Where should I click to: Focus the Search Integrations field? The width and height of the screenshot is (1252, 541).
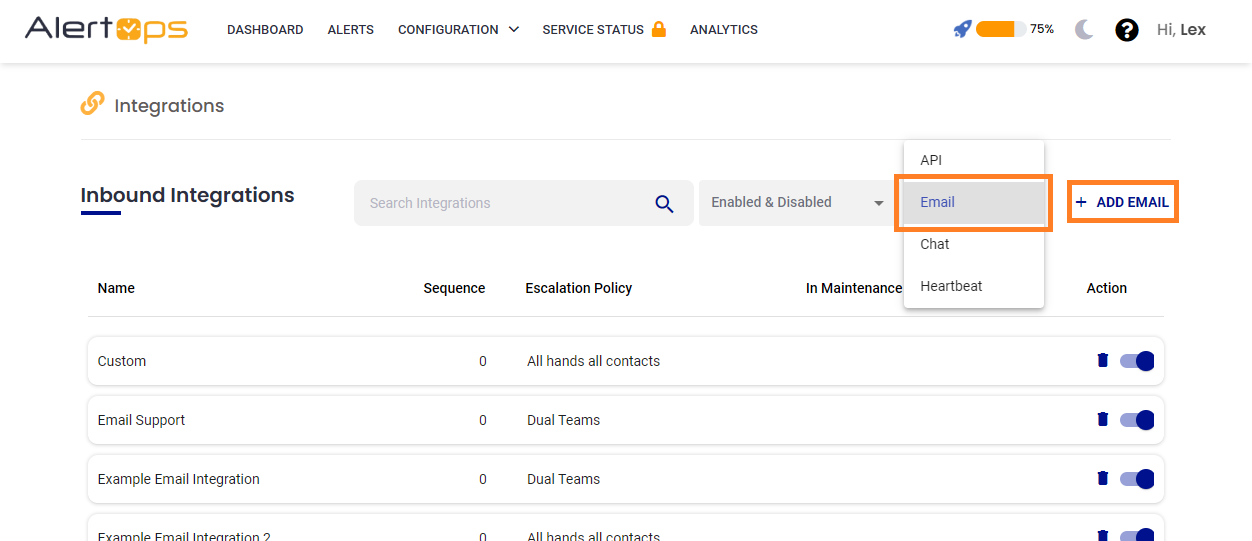click(500, 203)
